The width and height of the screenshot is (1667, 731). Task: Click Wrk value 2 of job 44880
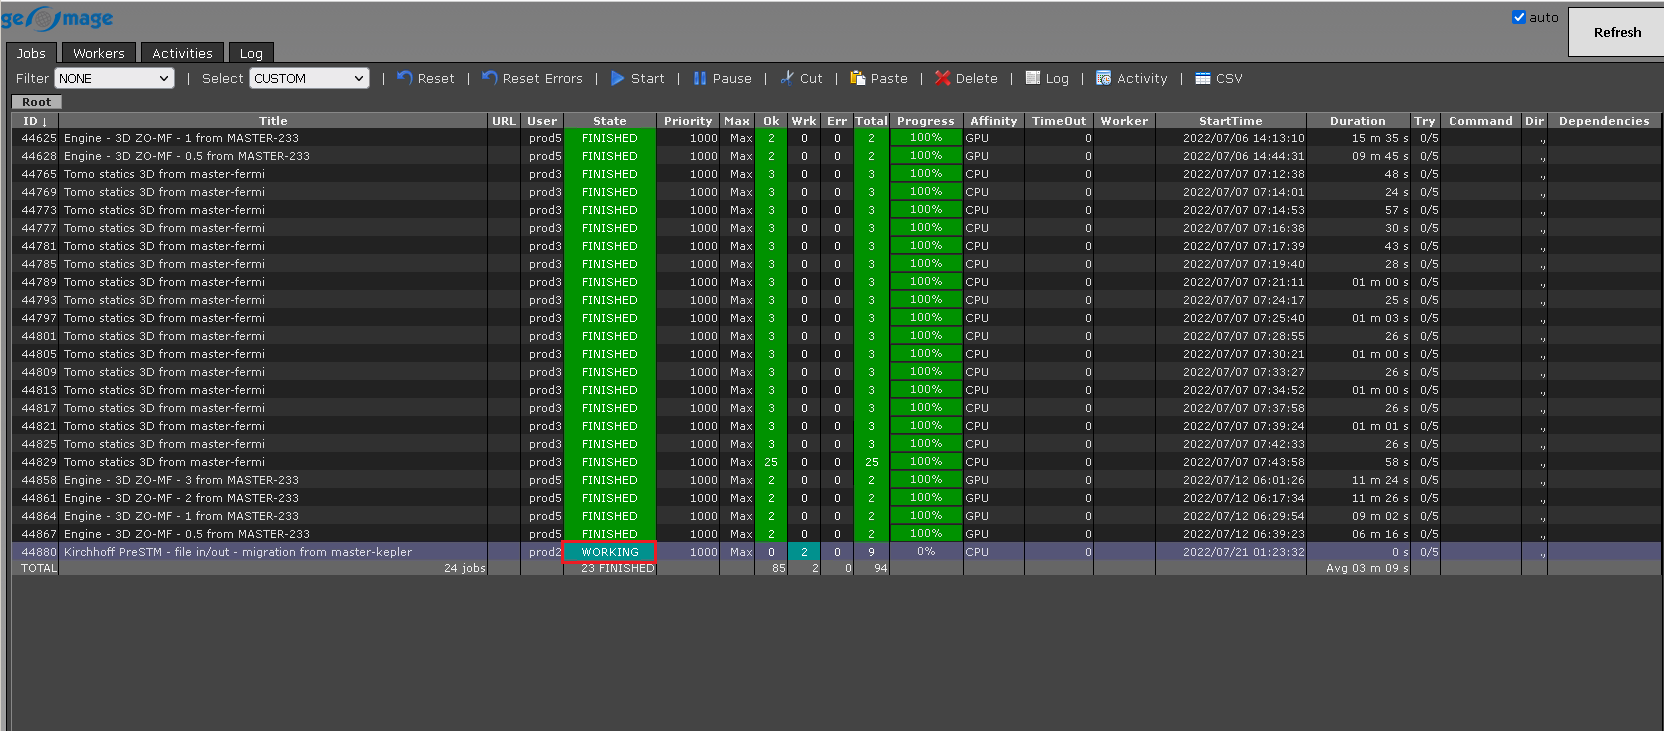click(804, 552)
